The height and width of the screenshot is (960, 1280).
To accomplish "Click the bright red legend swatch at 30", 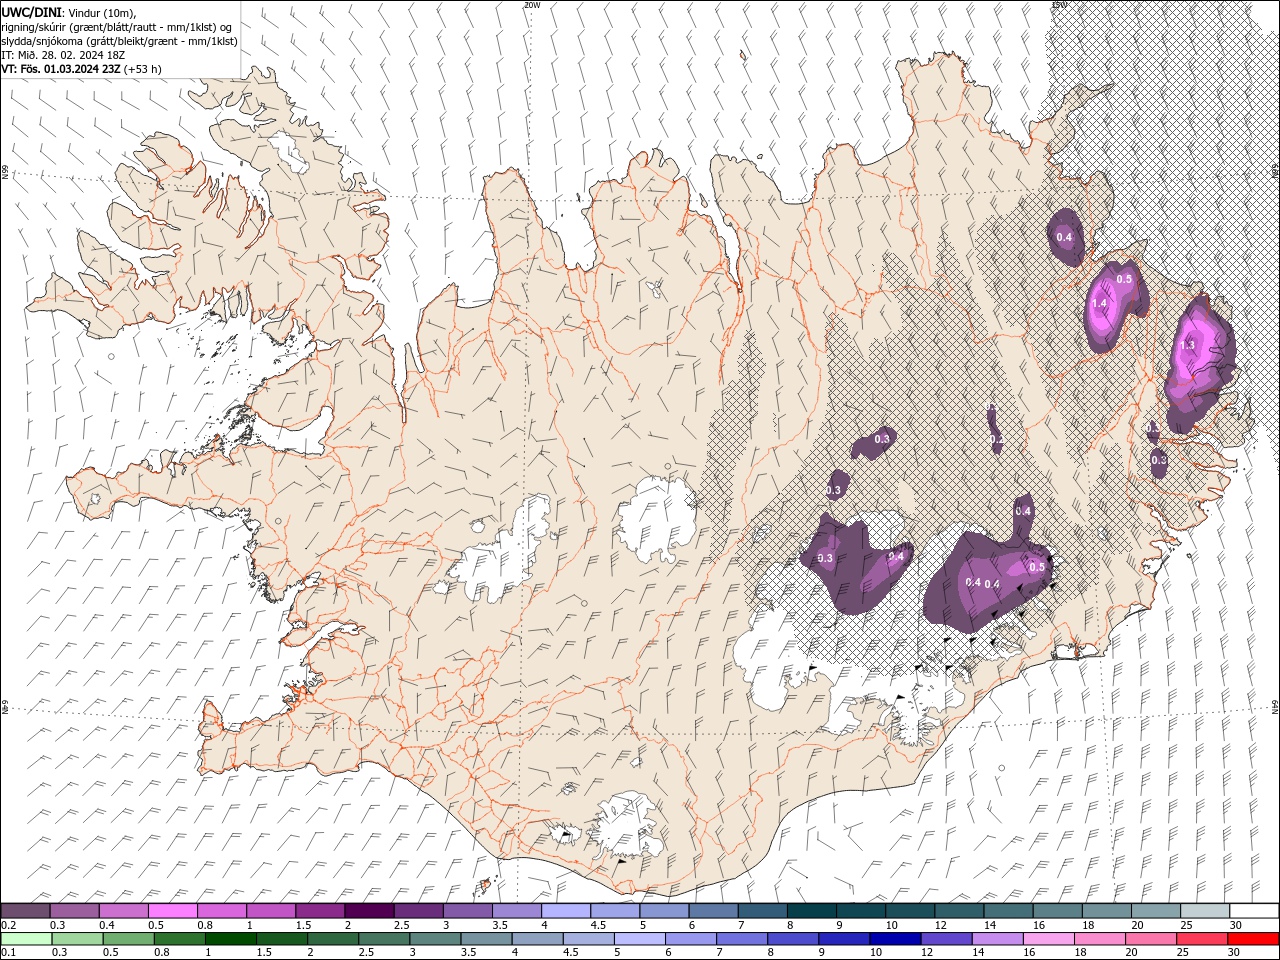I will tap(1252, 939).
